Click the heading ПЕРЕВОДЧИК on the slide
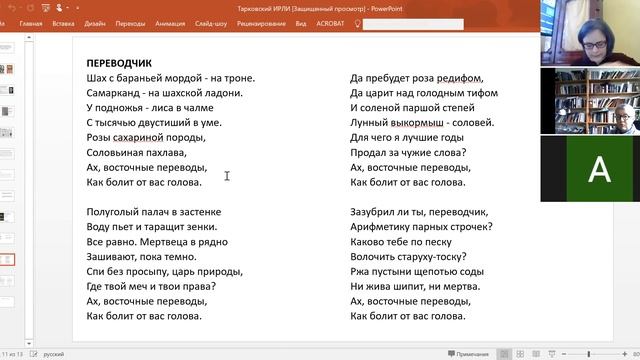640x360 pixels. 119,63
